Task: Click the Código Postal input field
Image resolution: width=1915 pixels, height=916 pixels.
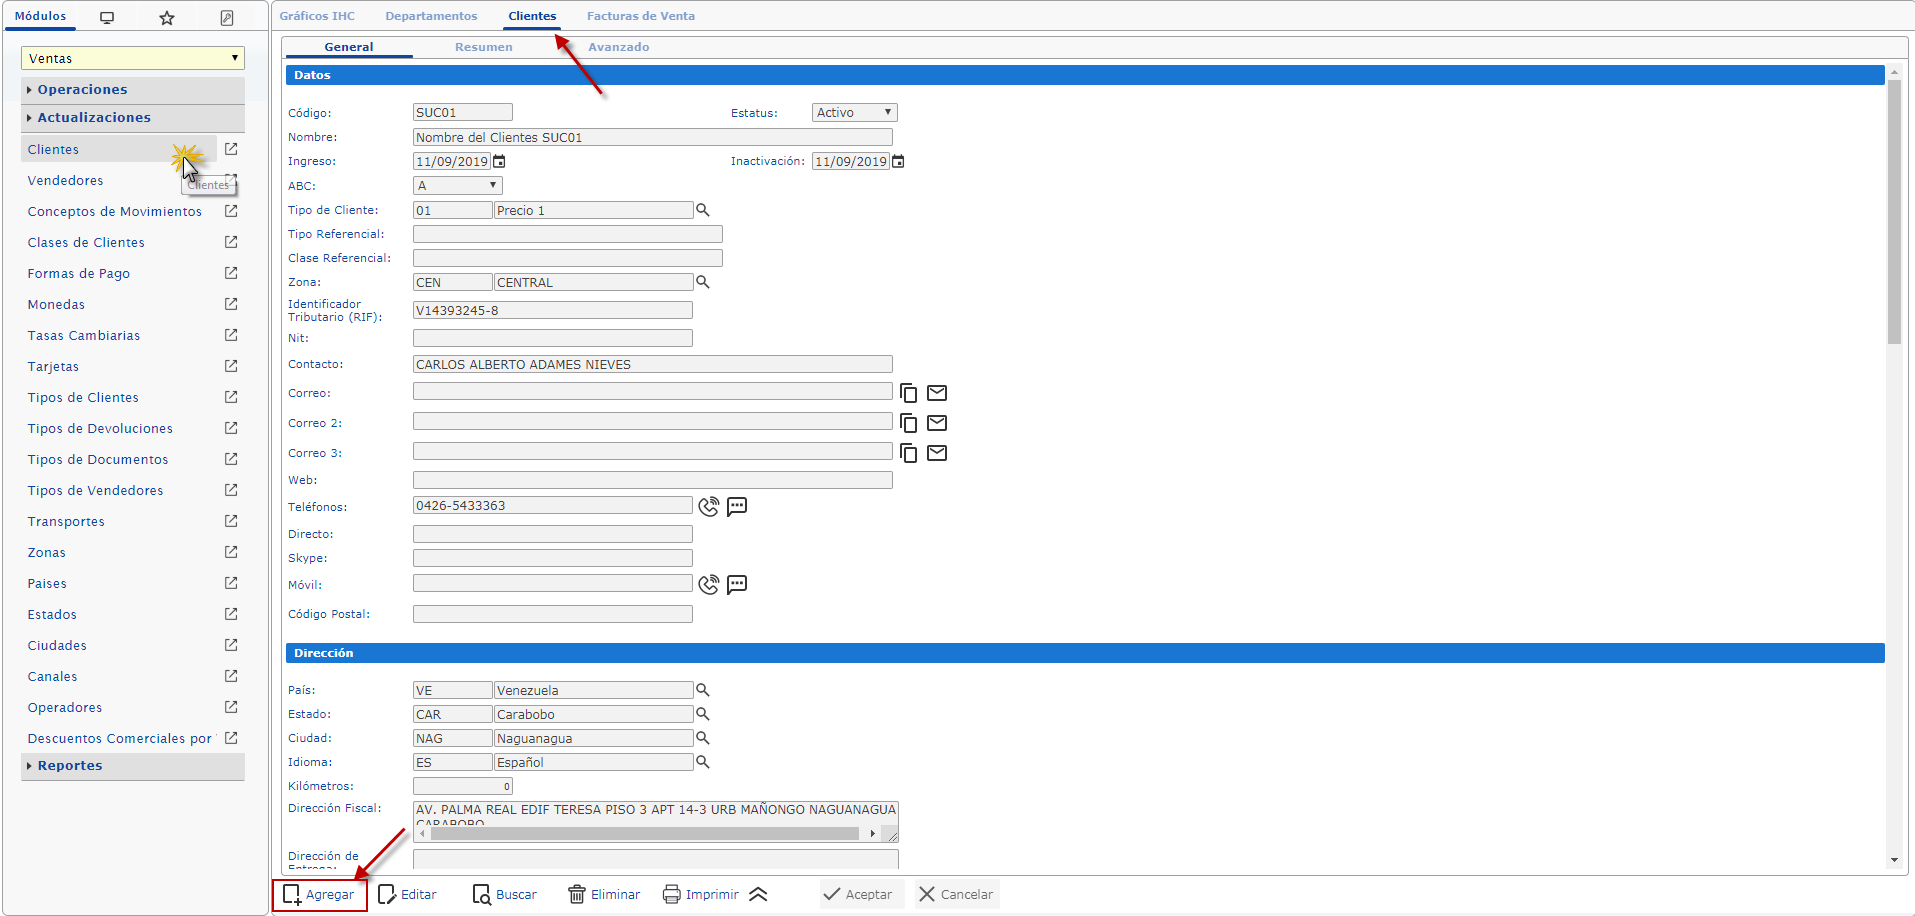Action: (x=553, y=614)
